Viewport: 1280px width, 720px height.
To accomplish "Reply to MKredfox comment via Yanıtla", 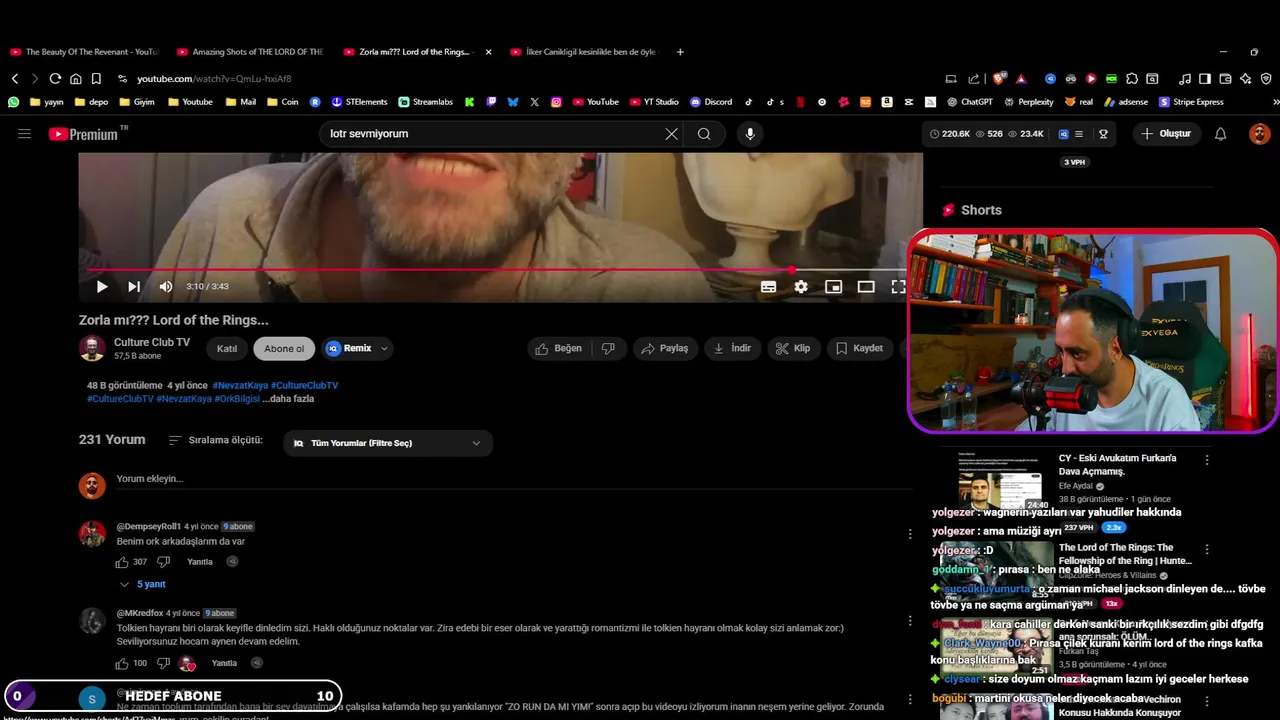I will [224, 663].
